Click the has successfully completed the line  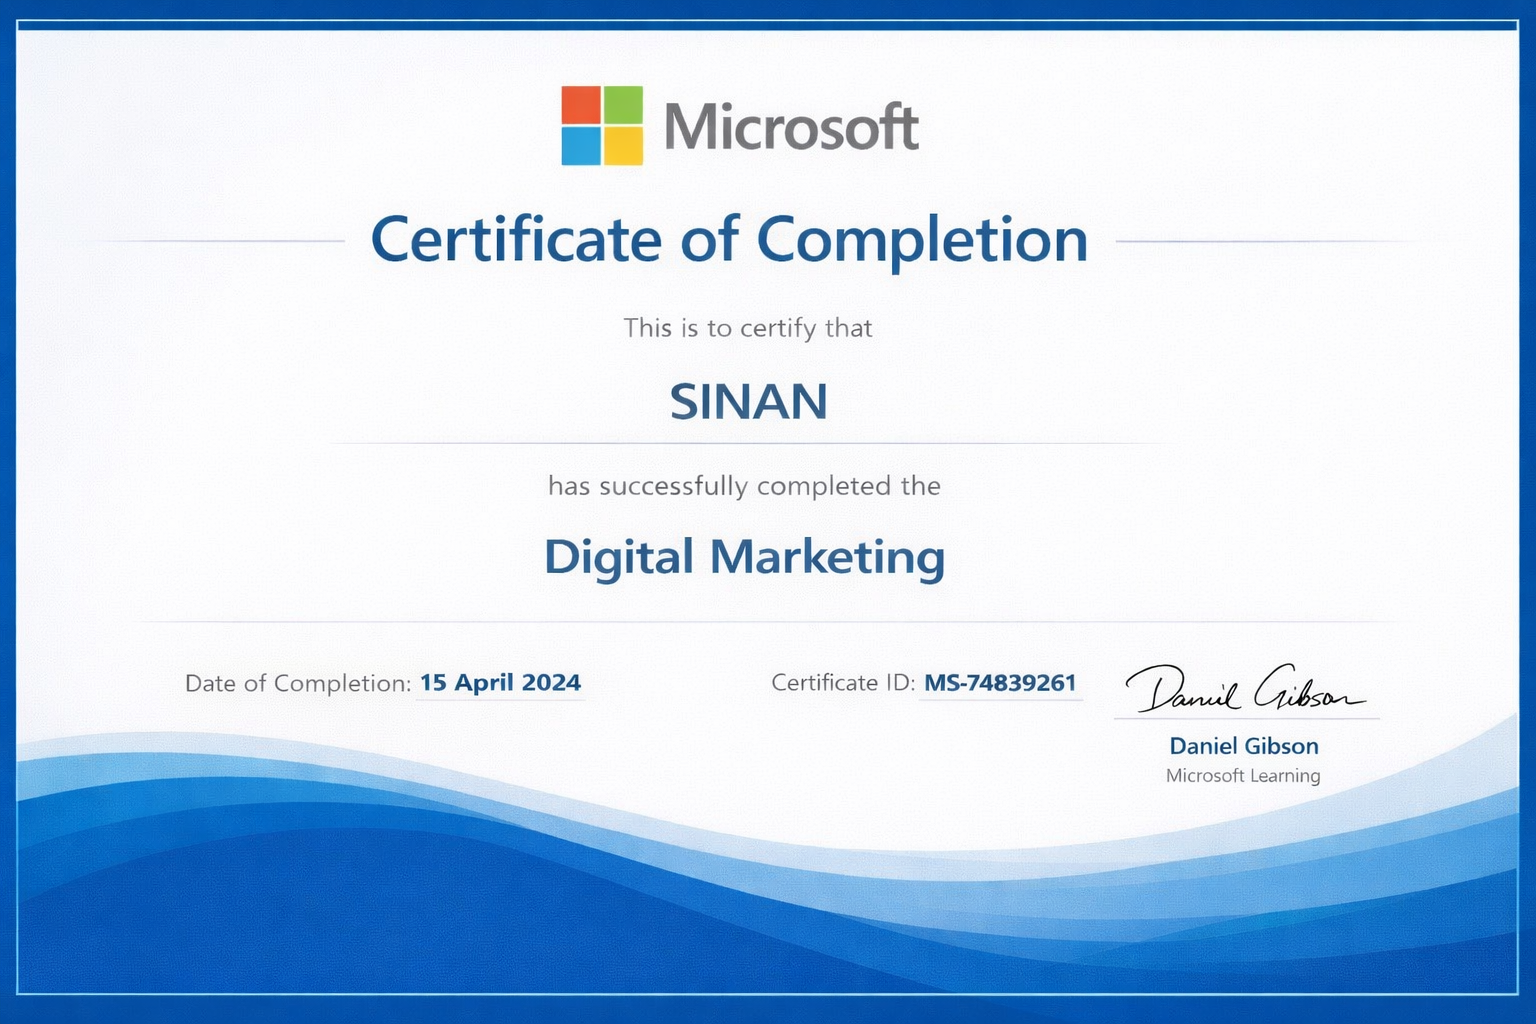[x=744, y=486]
